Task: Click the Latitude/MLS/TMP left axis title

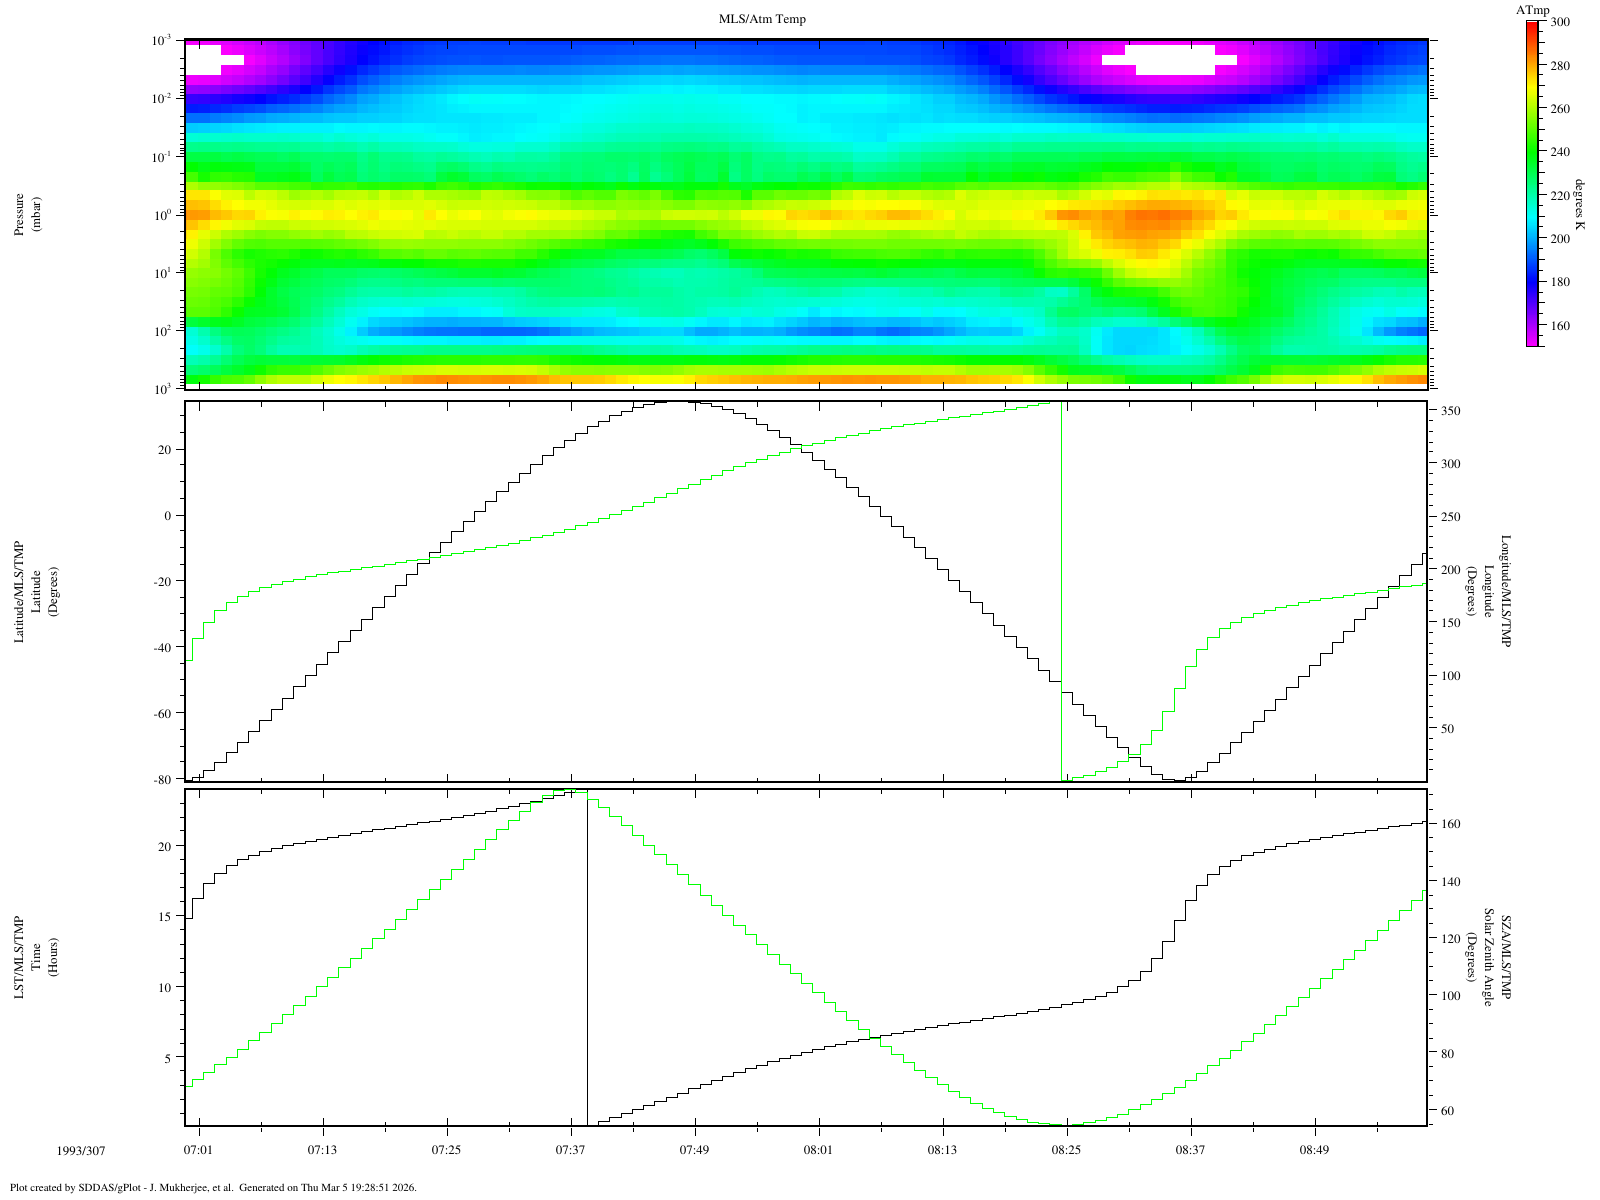Action: 19,591
